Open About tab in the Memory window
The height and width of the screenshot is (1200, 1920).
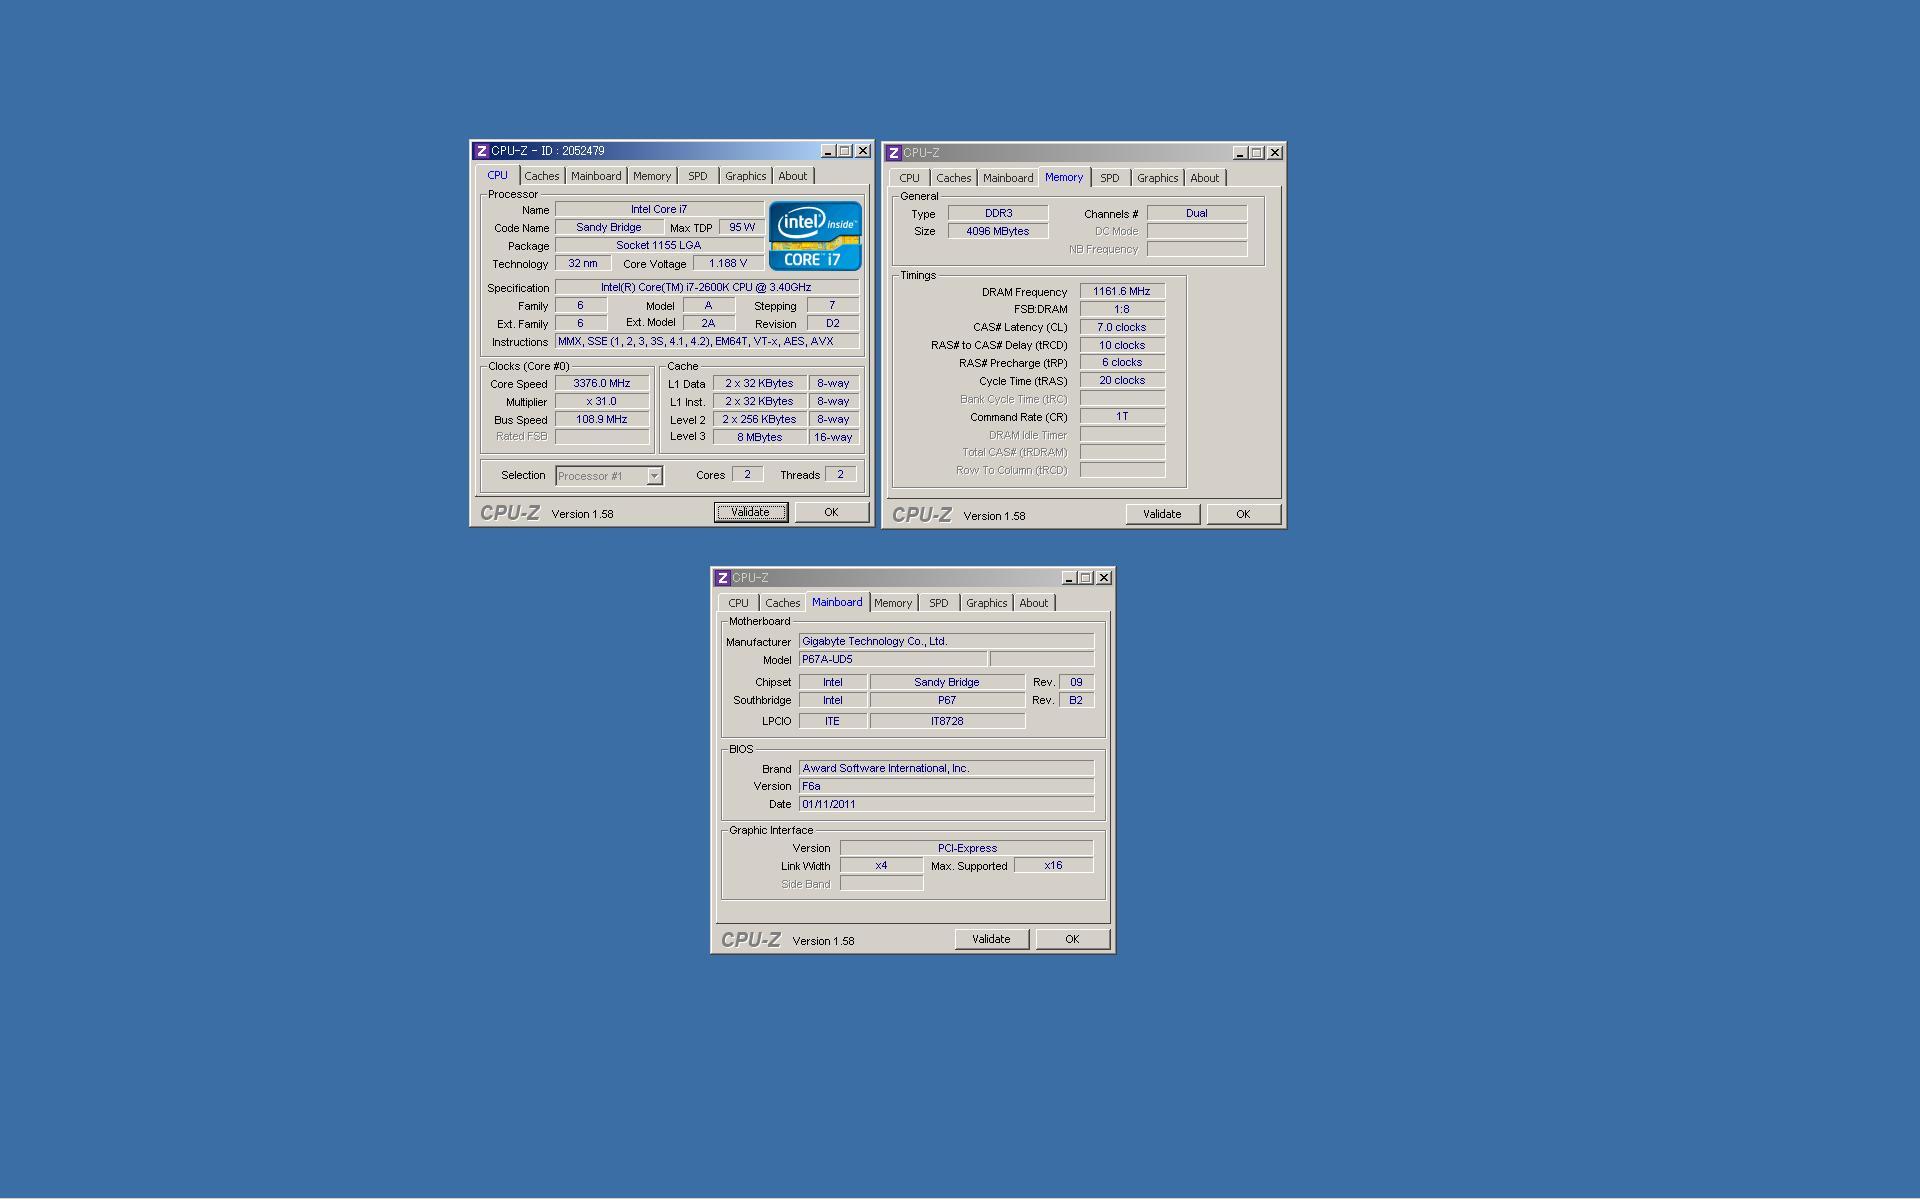click(x=1205, y=178)
